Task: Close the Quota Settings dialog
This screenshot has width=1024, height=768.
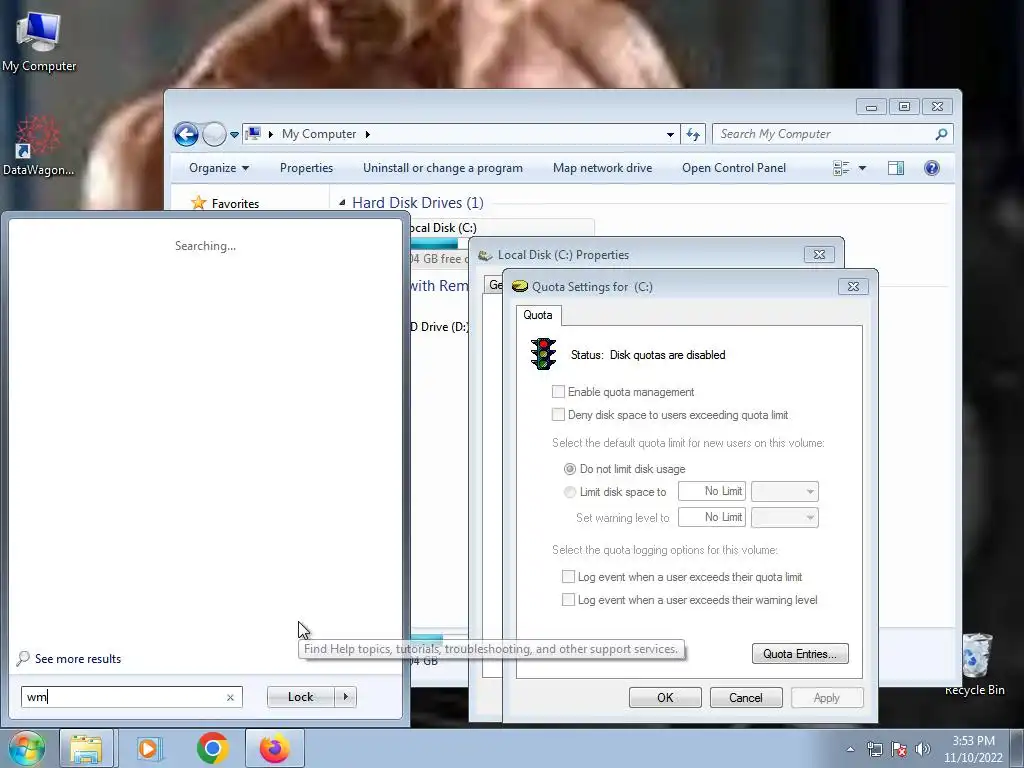Action: point(853,287)
